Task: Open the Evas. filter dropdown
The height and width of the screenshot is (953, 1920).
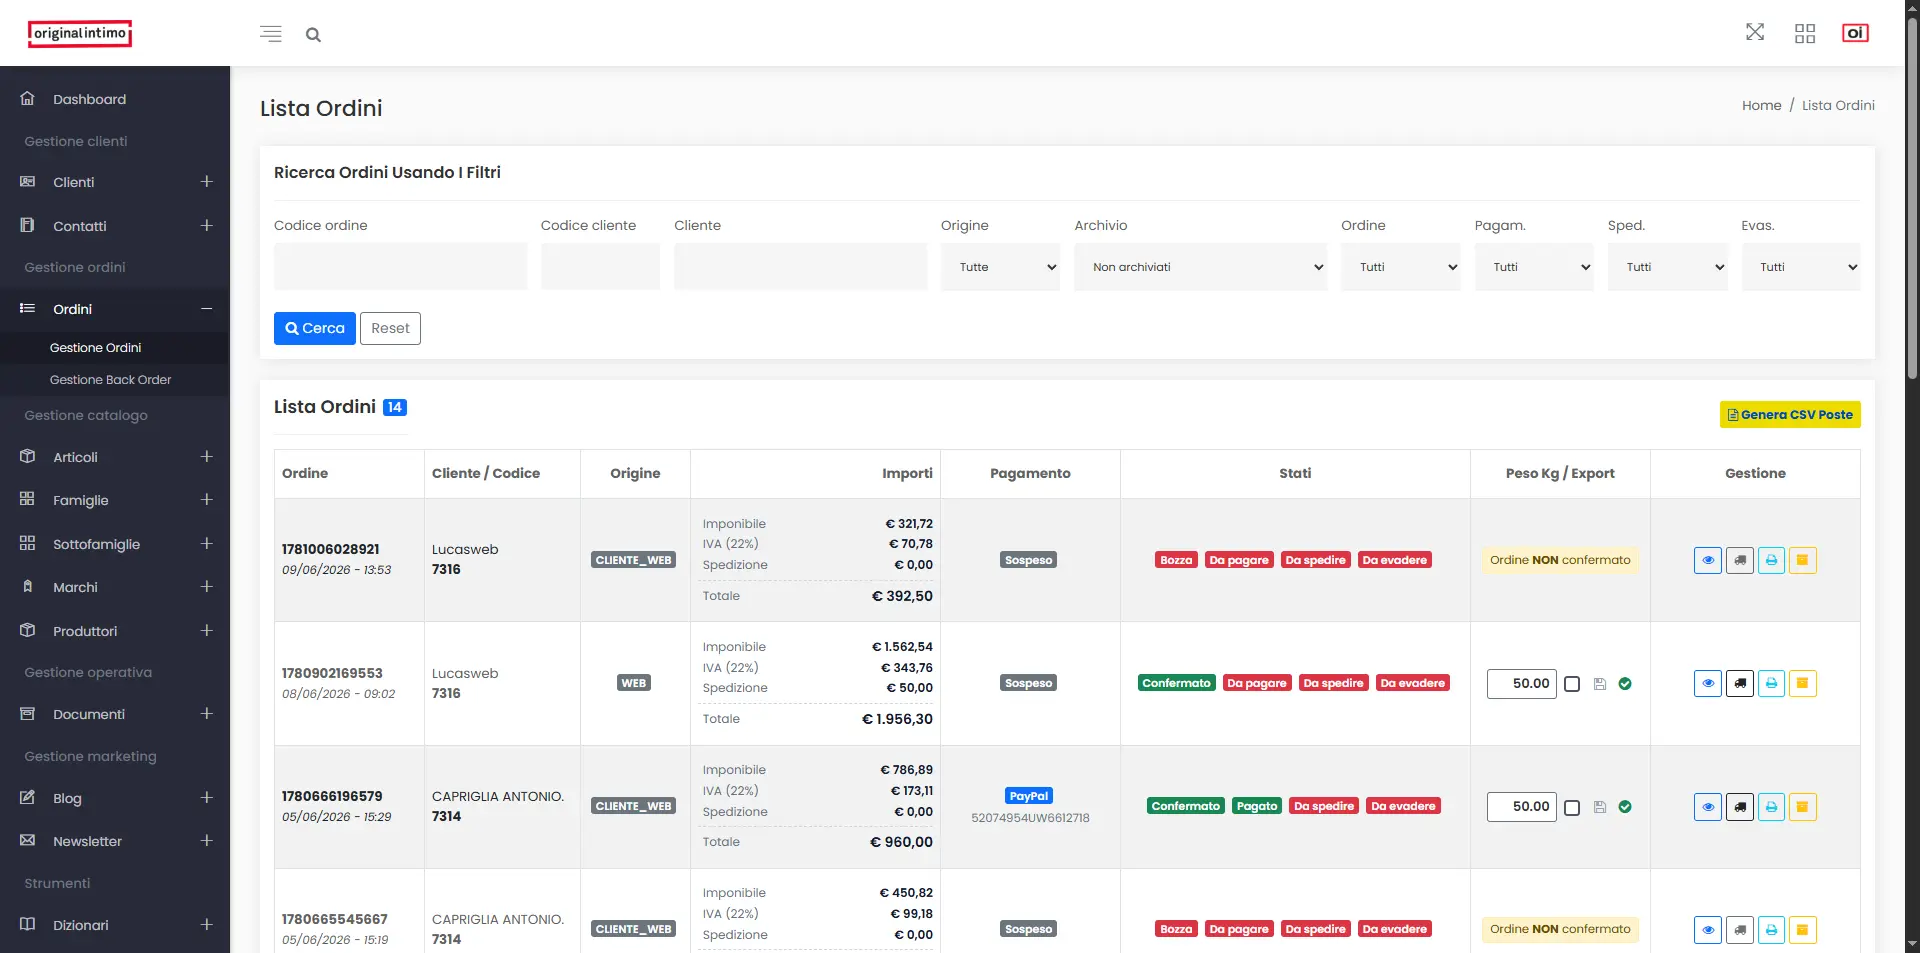Action: click(x=1801, y=267)
